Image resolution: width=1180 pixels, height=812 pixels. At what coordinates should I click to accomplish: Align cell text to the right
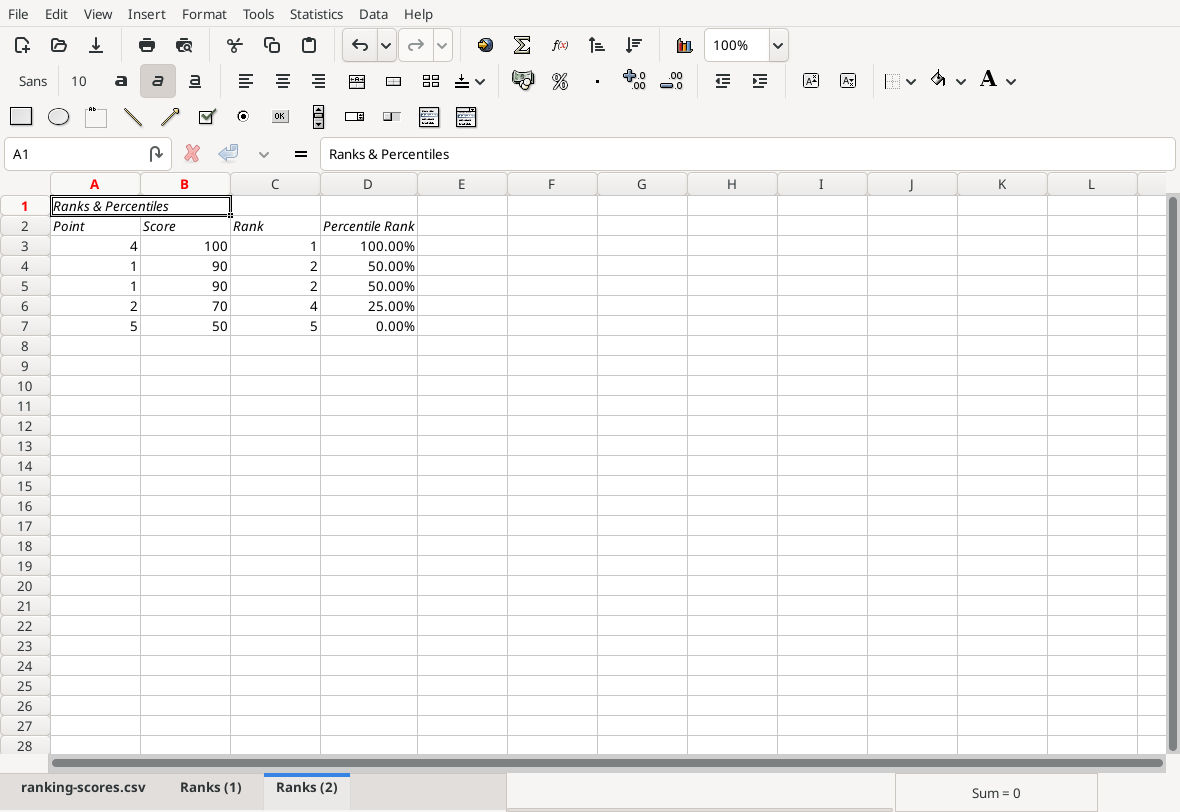(x=319, y=81)
